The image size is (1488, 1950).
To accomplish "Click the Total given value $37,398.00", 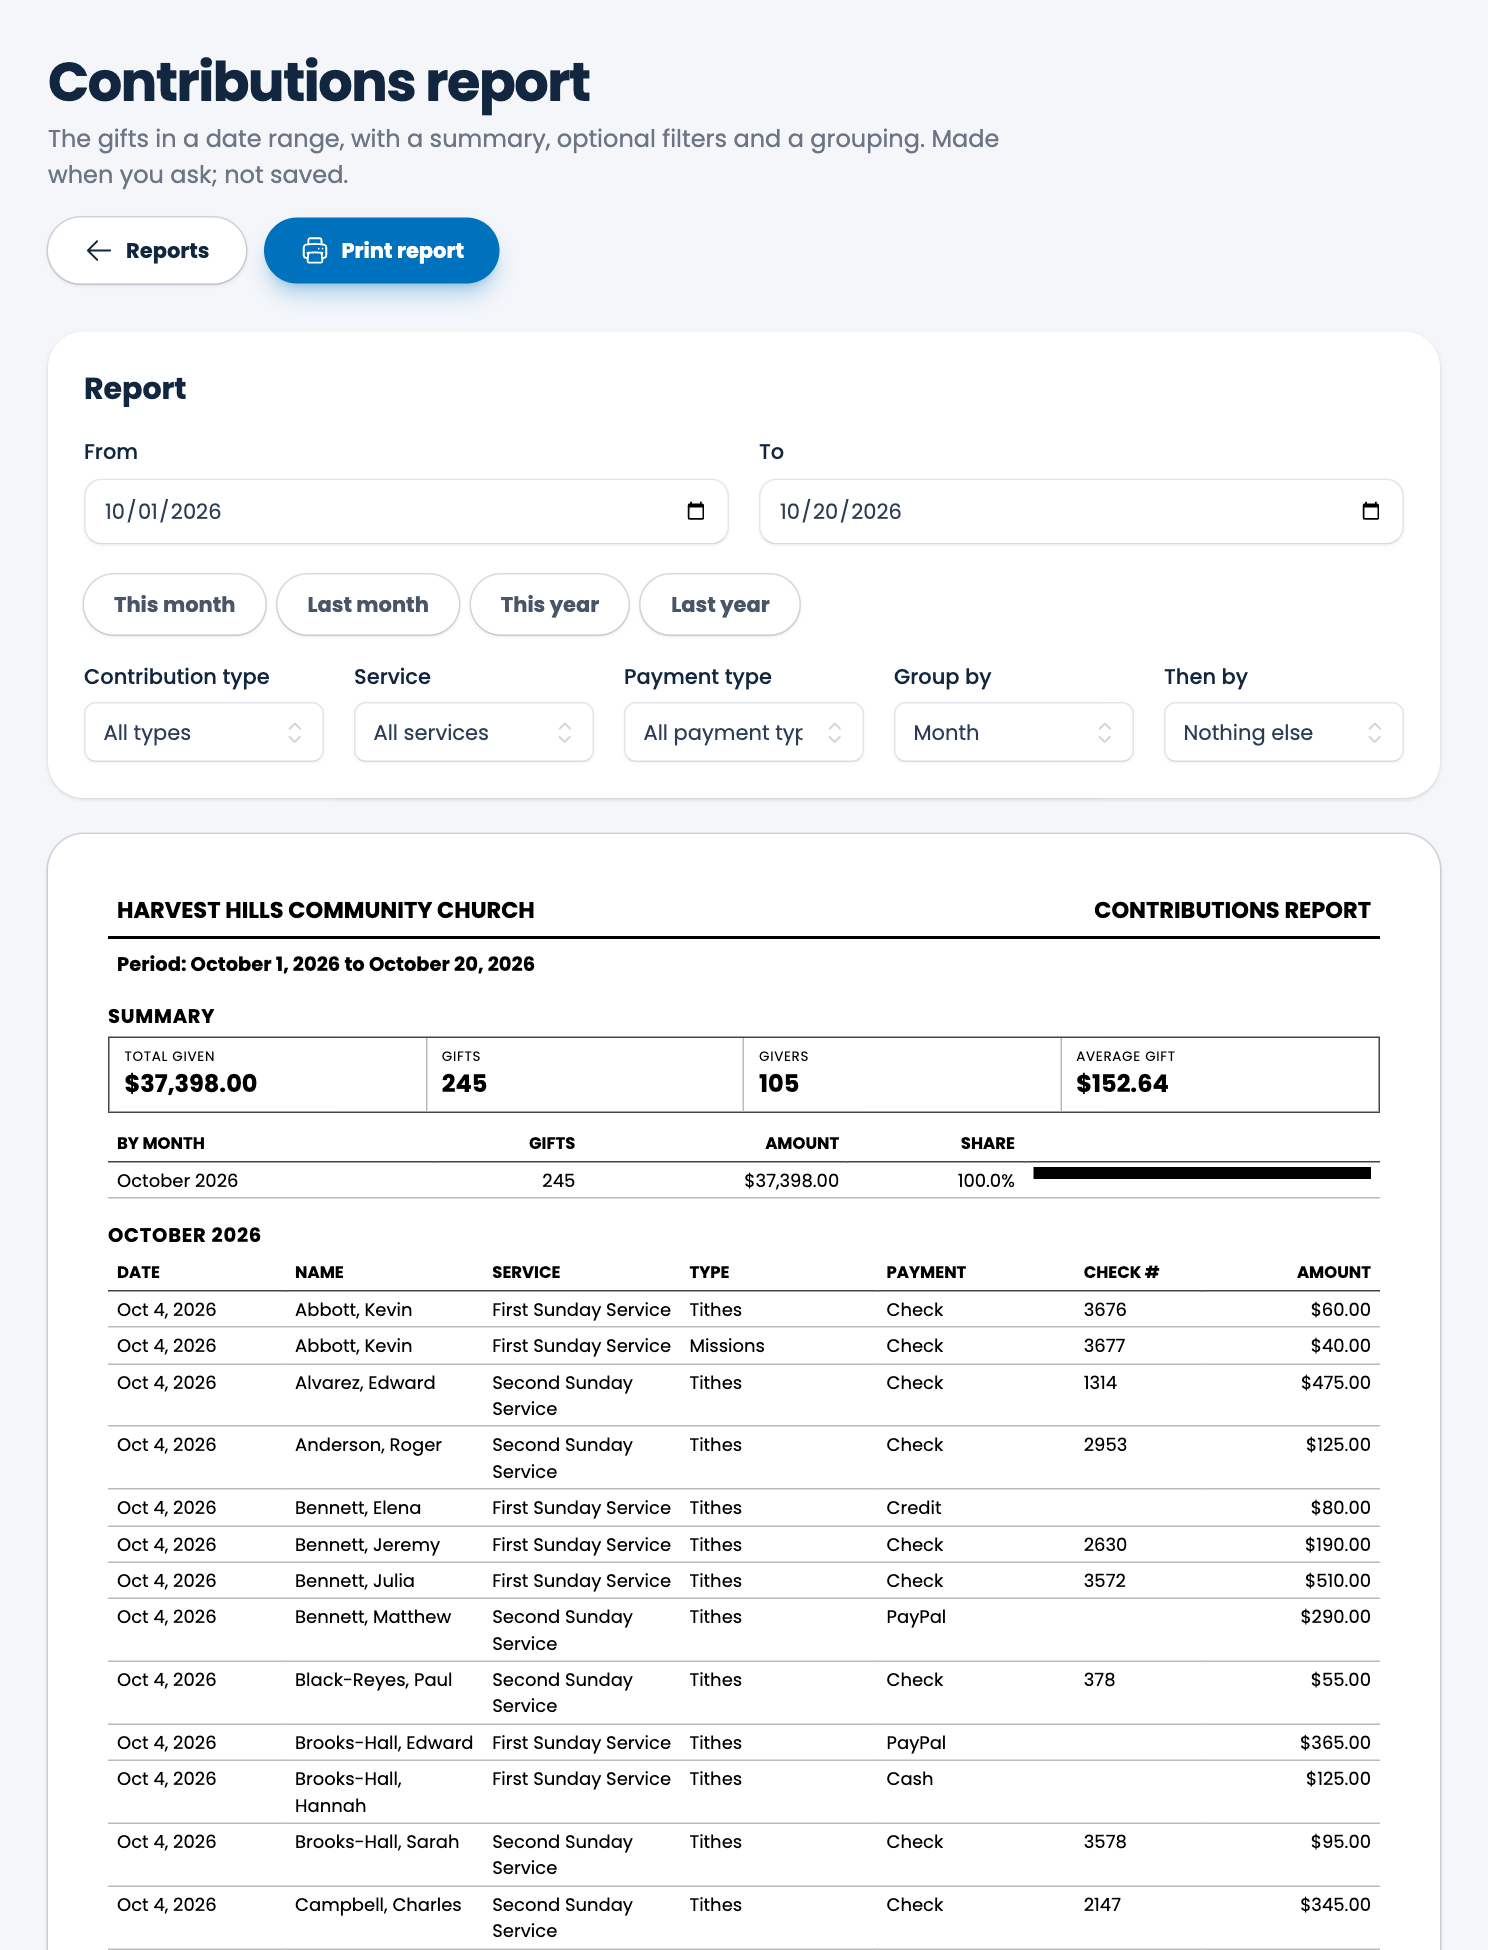I will (191, 1083).
